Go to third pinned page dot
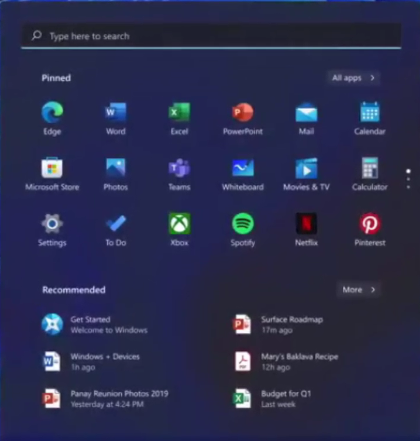 pos(408,187)
